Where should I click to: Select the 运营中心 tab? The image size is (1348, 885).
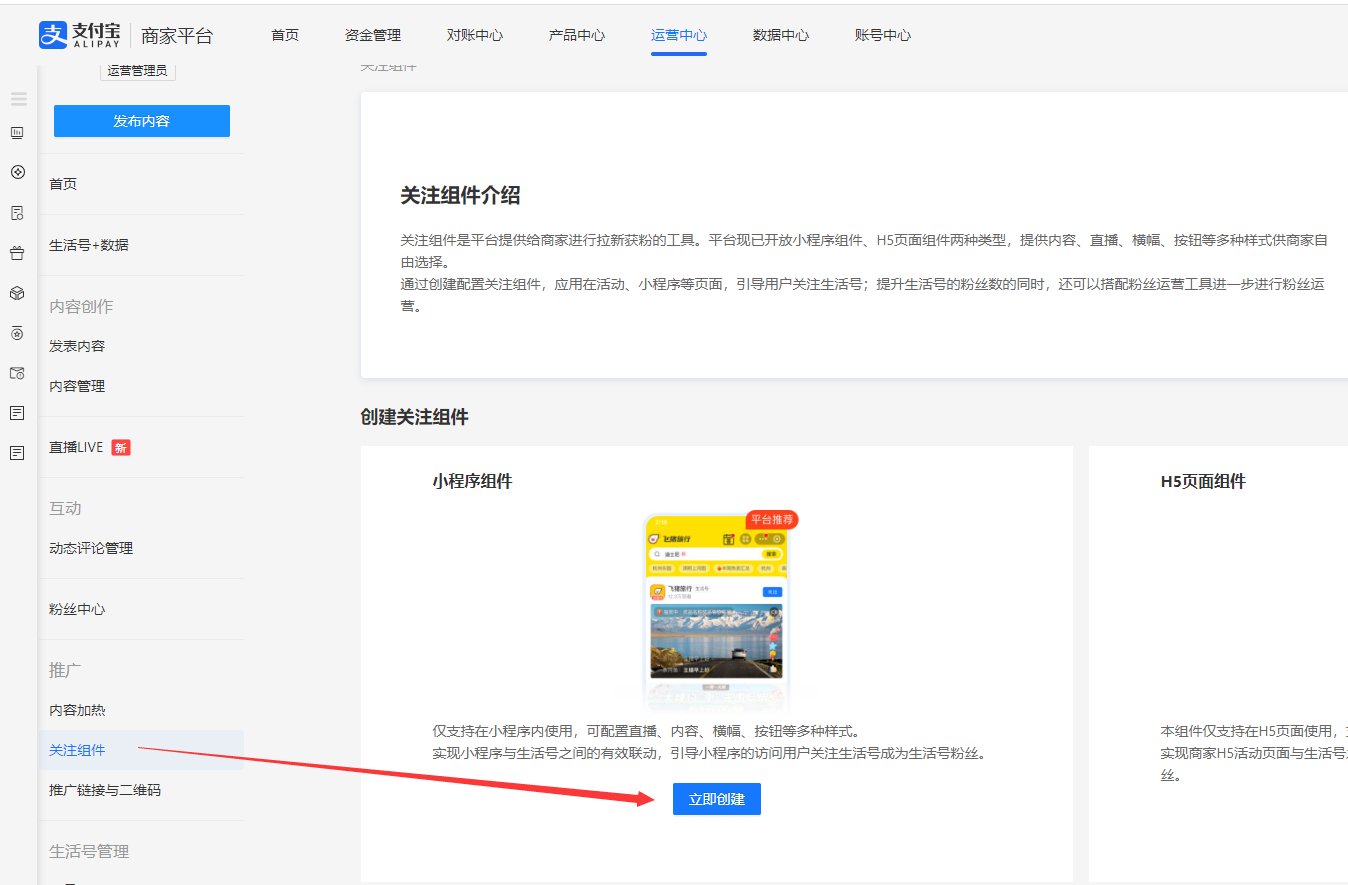(x=679, y=35)
